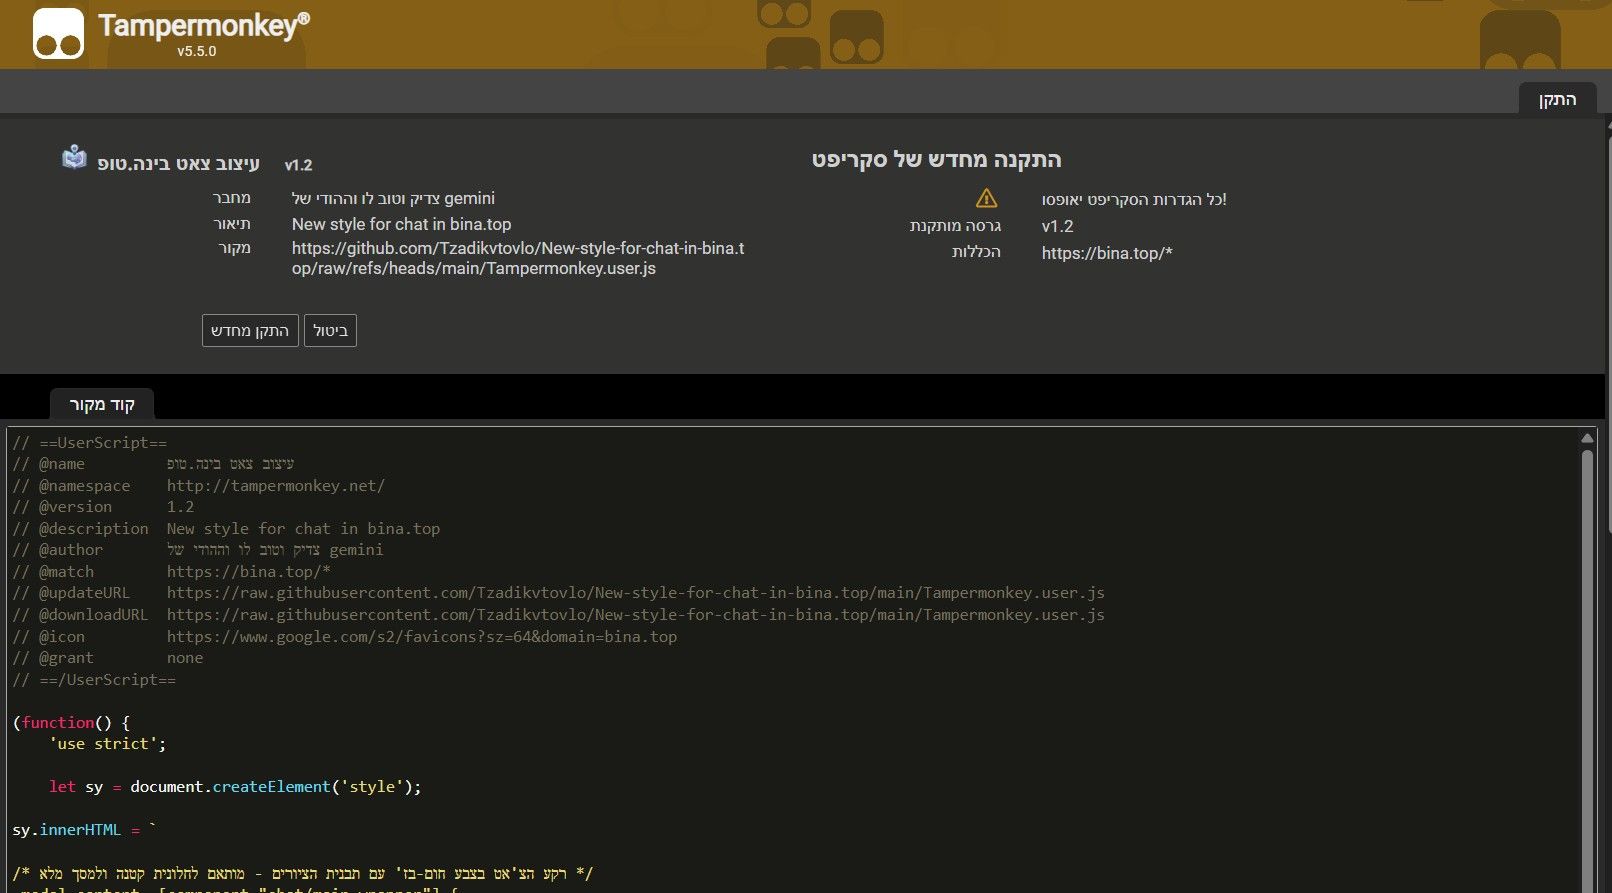1612x893 pixels.
Task: Click the source code vertical scrollbar thumb
Action: [x=1587, y=670]
